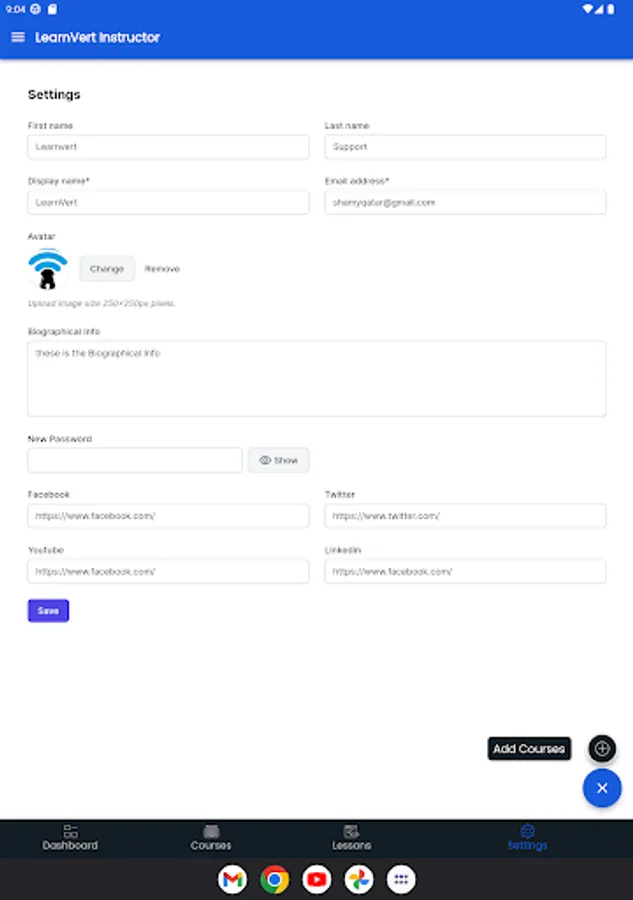The width and height of the screenshot is (633, 900).
Task: Open Gmail from the taskbar
Action: [x=232, y=879]
